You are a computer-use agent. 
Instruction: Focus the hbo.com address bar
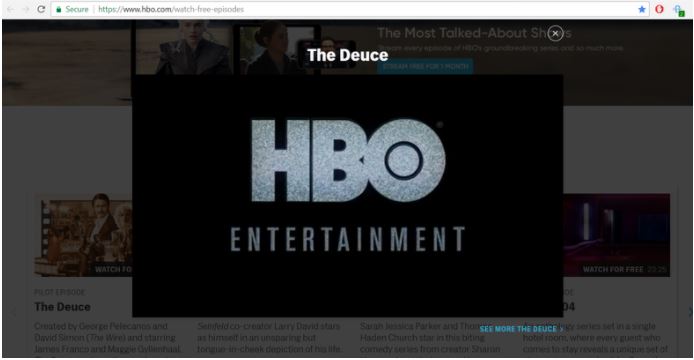(x=350, y=9)
